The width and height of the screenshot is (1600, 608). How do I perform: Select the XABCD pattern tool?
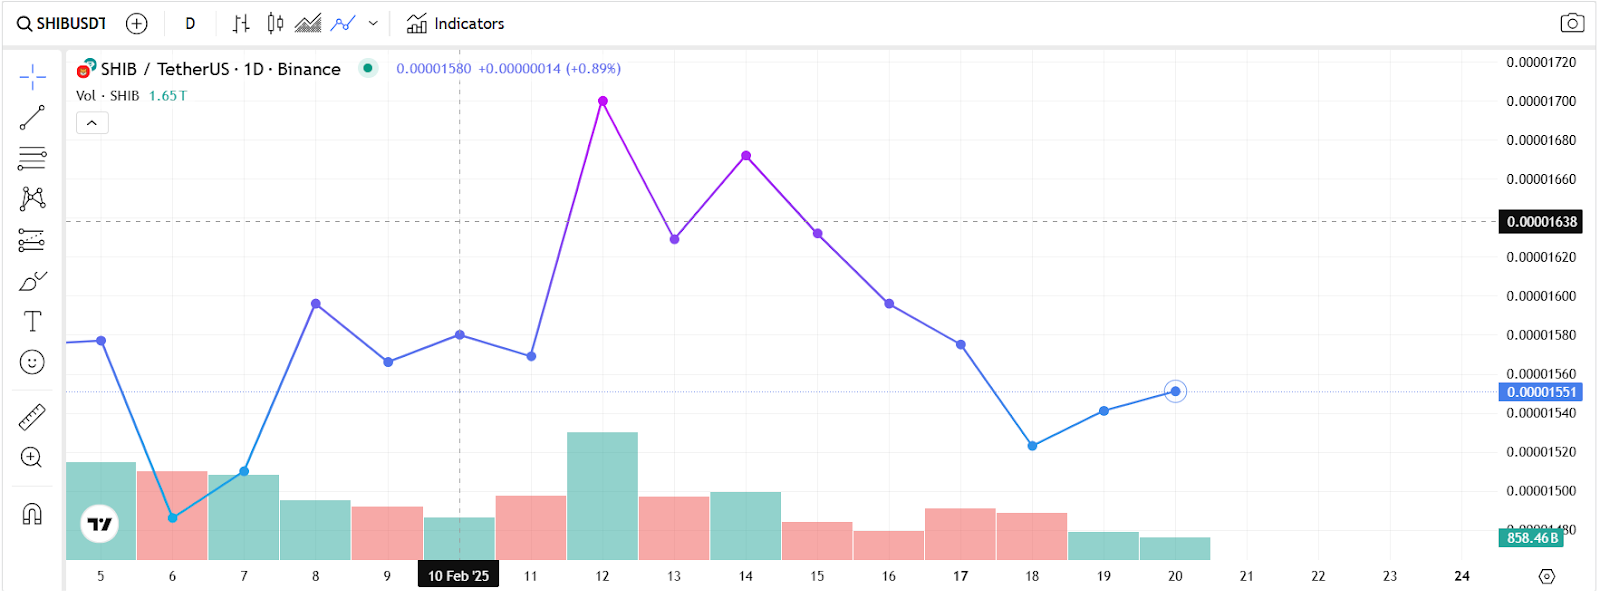tap(32, 198)
